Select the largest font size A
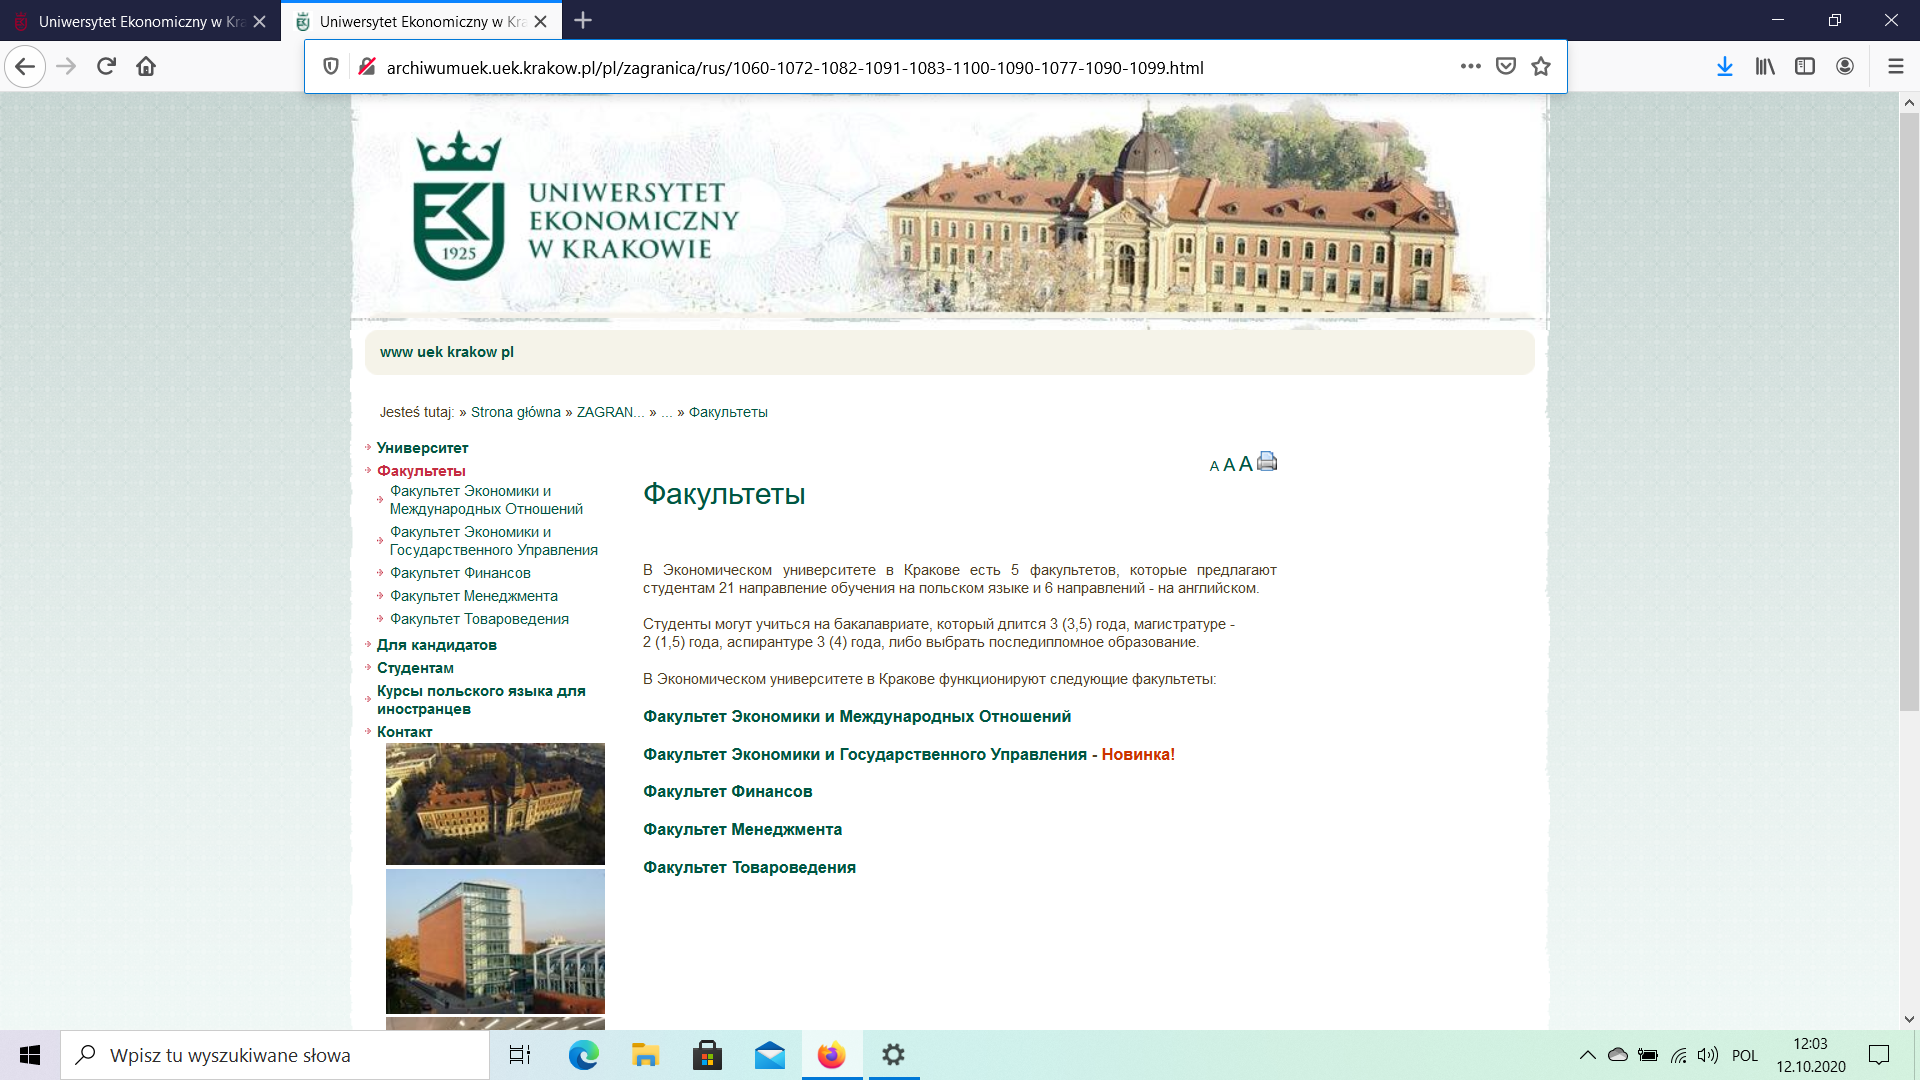The width and height of the screenshot is (1920, 1080). pos(1245,464)
